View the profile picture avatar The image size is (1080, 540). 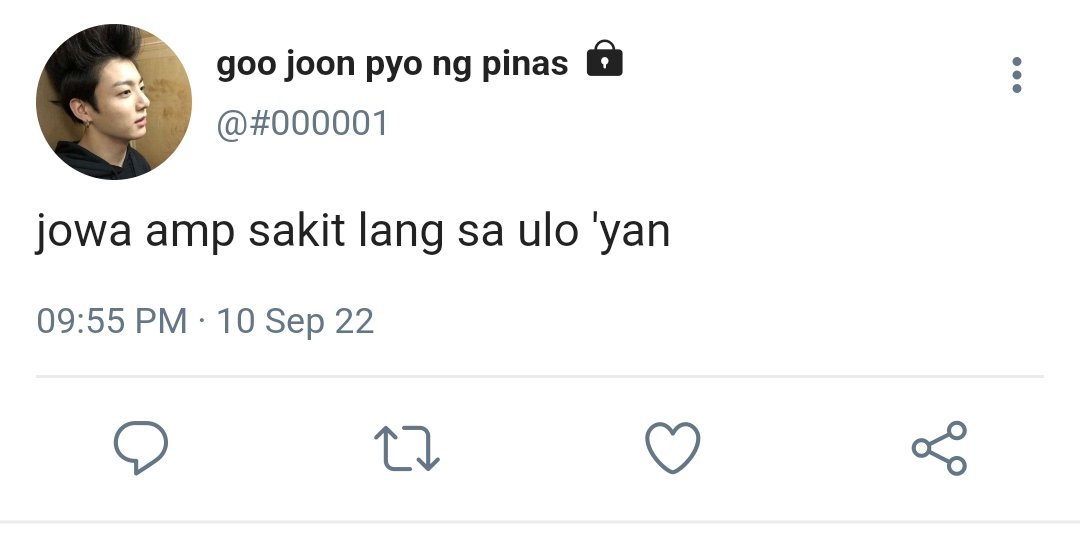click(x=114, y=102)
